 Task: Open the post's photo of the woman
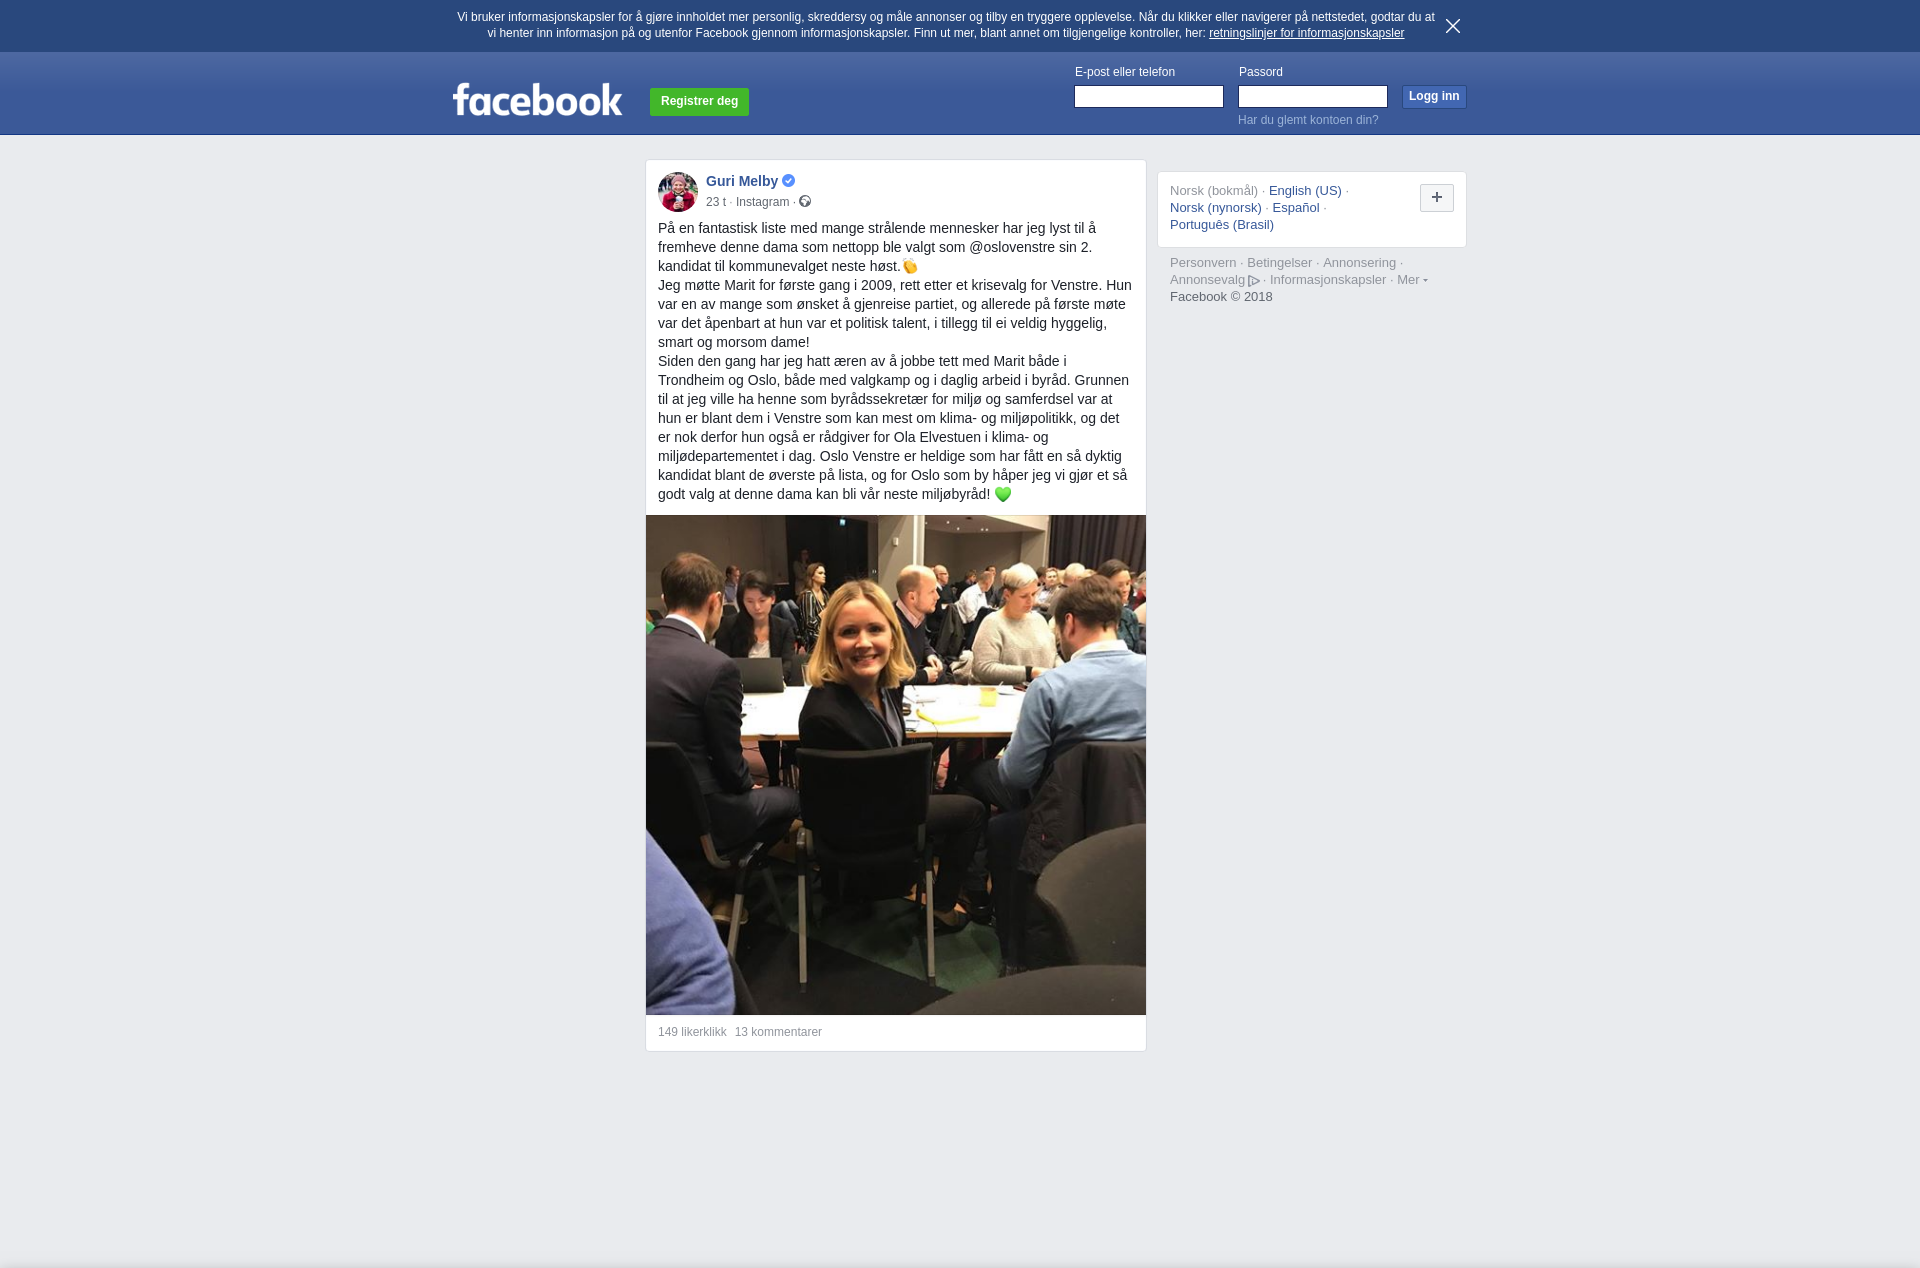click(x=896, y=765)
